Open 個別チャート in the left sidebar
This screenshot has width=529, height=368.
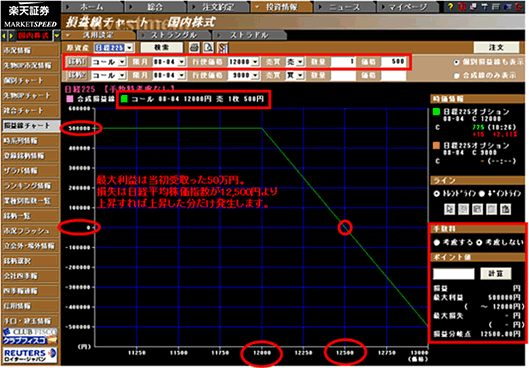coord(30,80)
